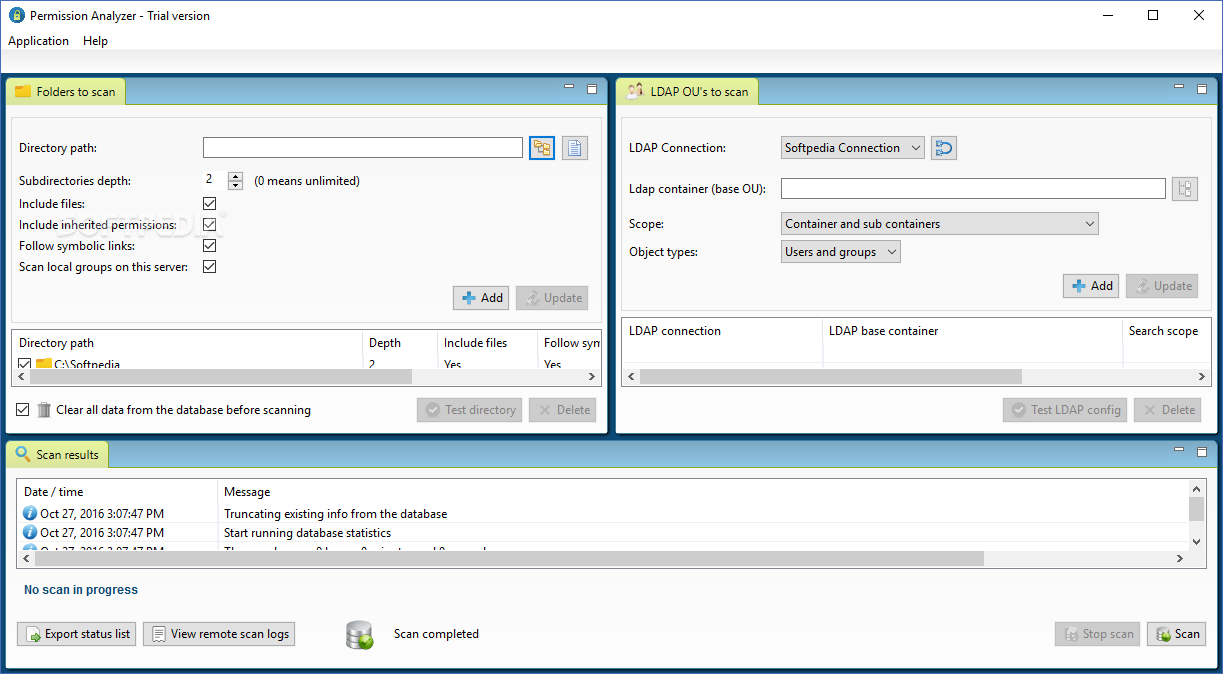Click the trash can icon beside Clear all data
The image size is (1223, 674).
click(44, 410)
